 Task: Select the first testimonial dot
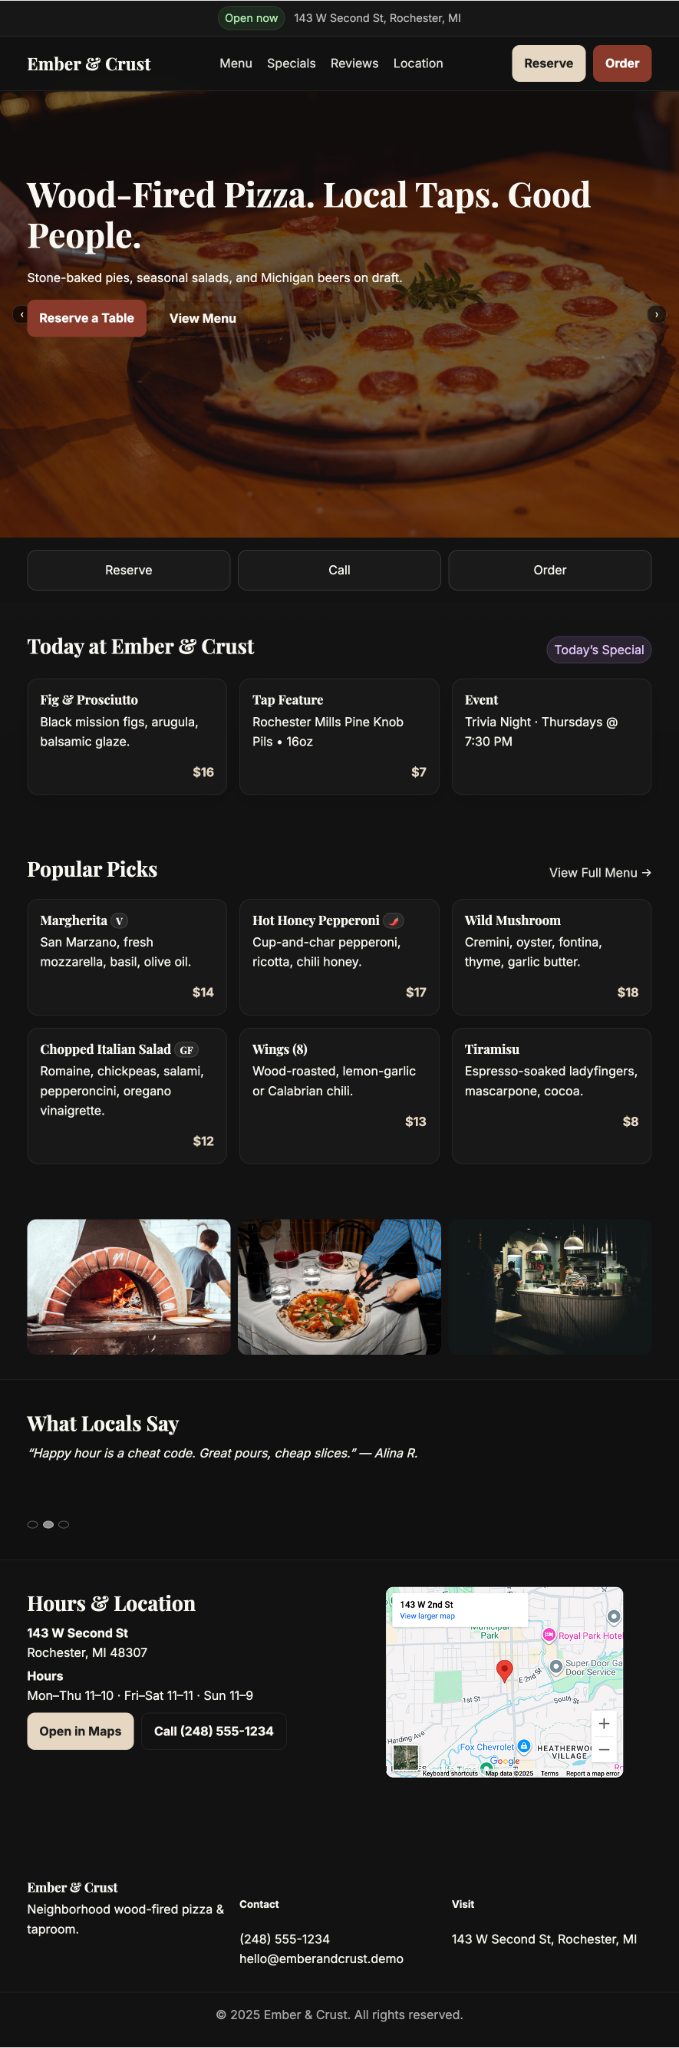click(x=32, y=1524)
